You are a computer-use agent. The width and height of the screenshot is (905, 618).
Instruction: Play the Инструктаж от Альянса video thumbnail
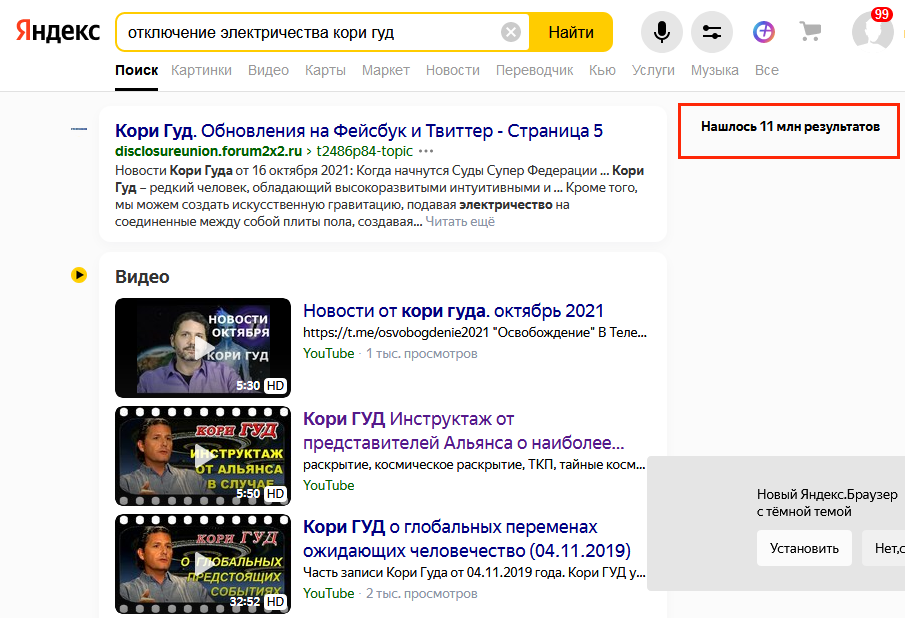[203, 456]
